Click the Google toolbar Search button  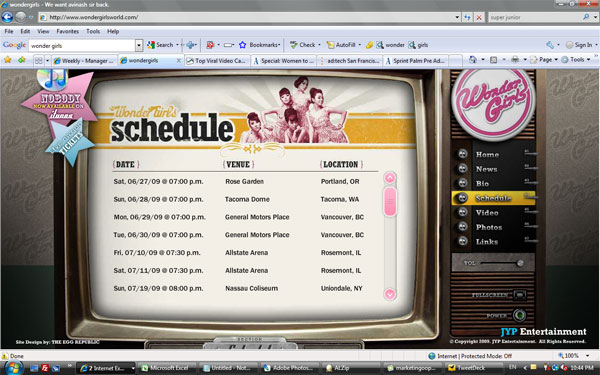tap(161, 45)
